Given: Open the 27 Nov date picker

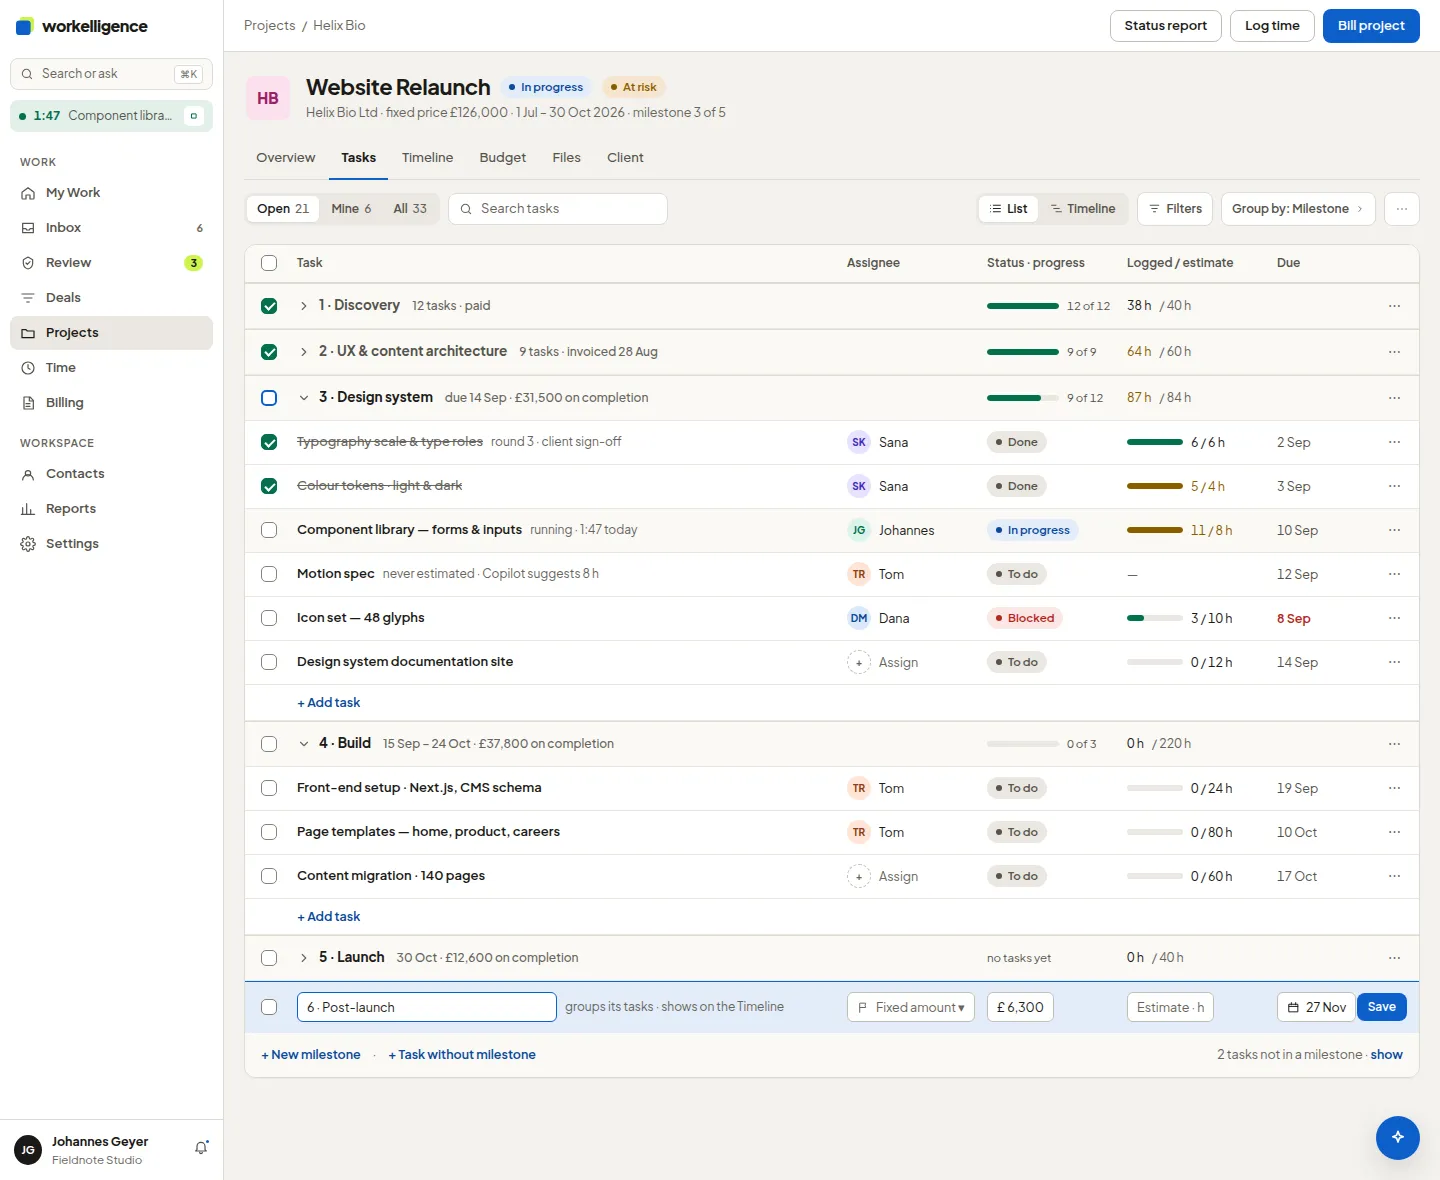Looking at the screenshot, I should 1316,1007.
